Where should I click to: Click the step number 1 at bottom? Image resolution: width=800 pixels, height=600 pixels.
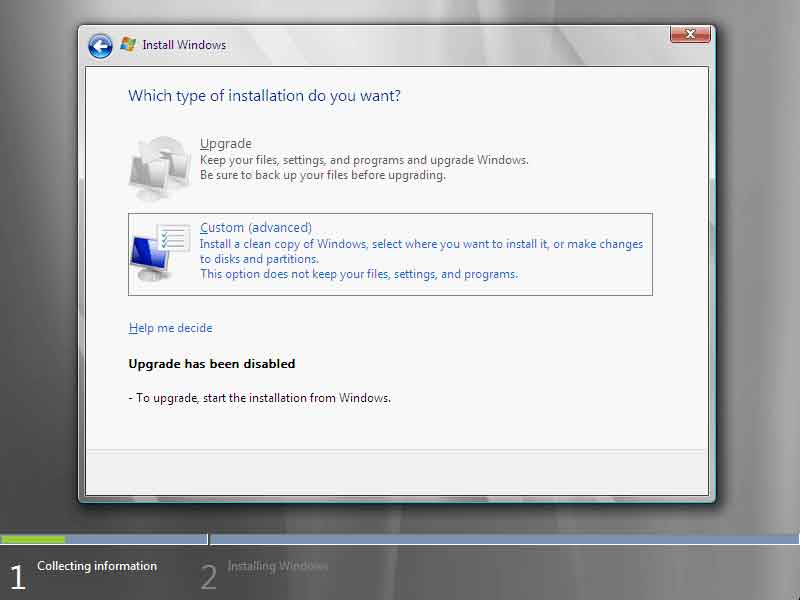pos(17,577)
